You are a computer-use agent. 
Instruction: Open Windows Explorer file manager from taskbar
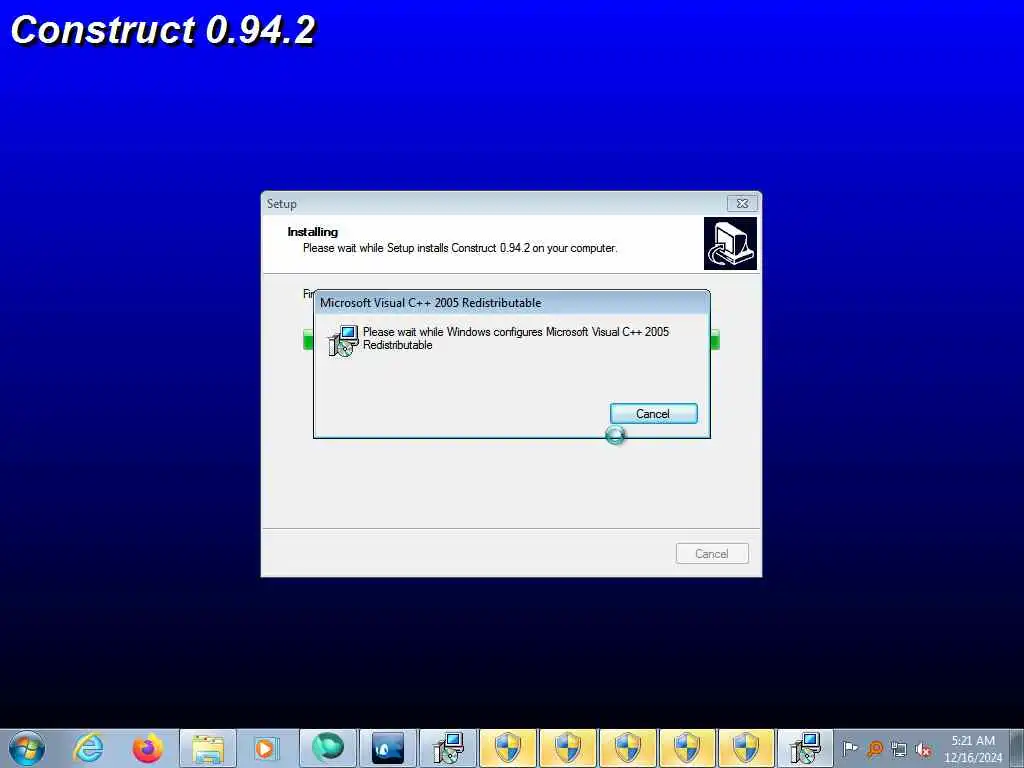coord(208,748)
